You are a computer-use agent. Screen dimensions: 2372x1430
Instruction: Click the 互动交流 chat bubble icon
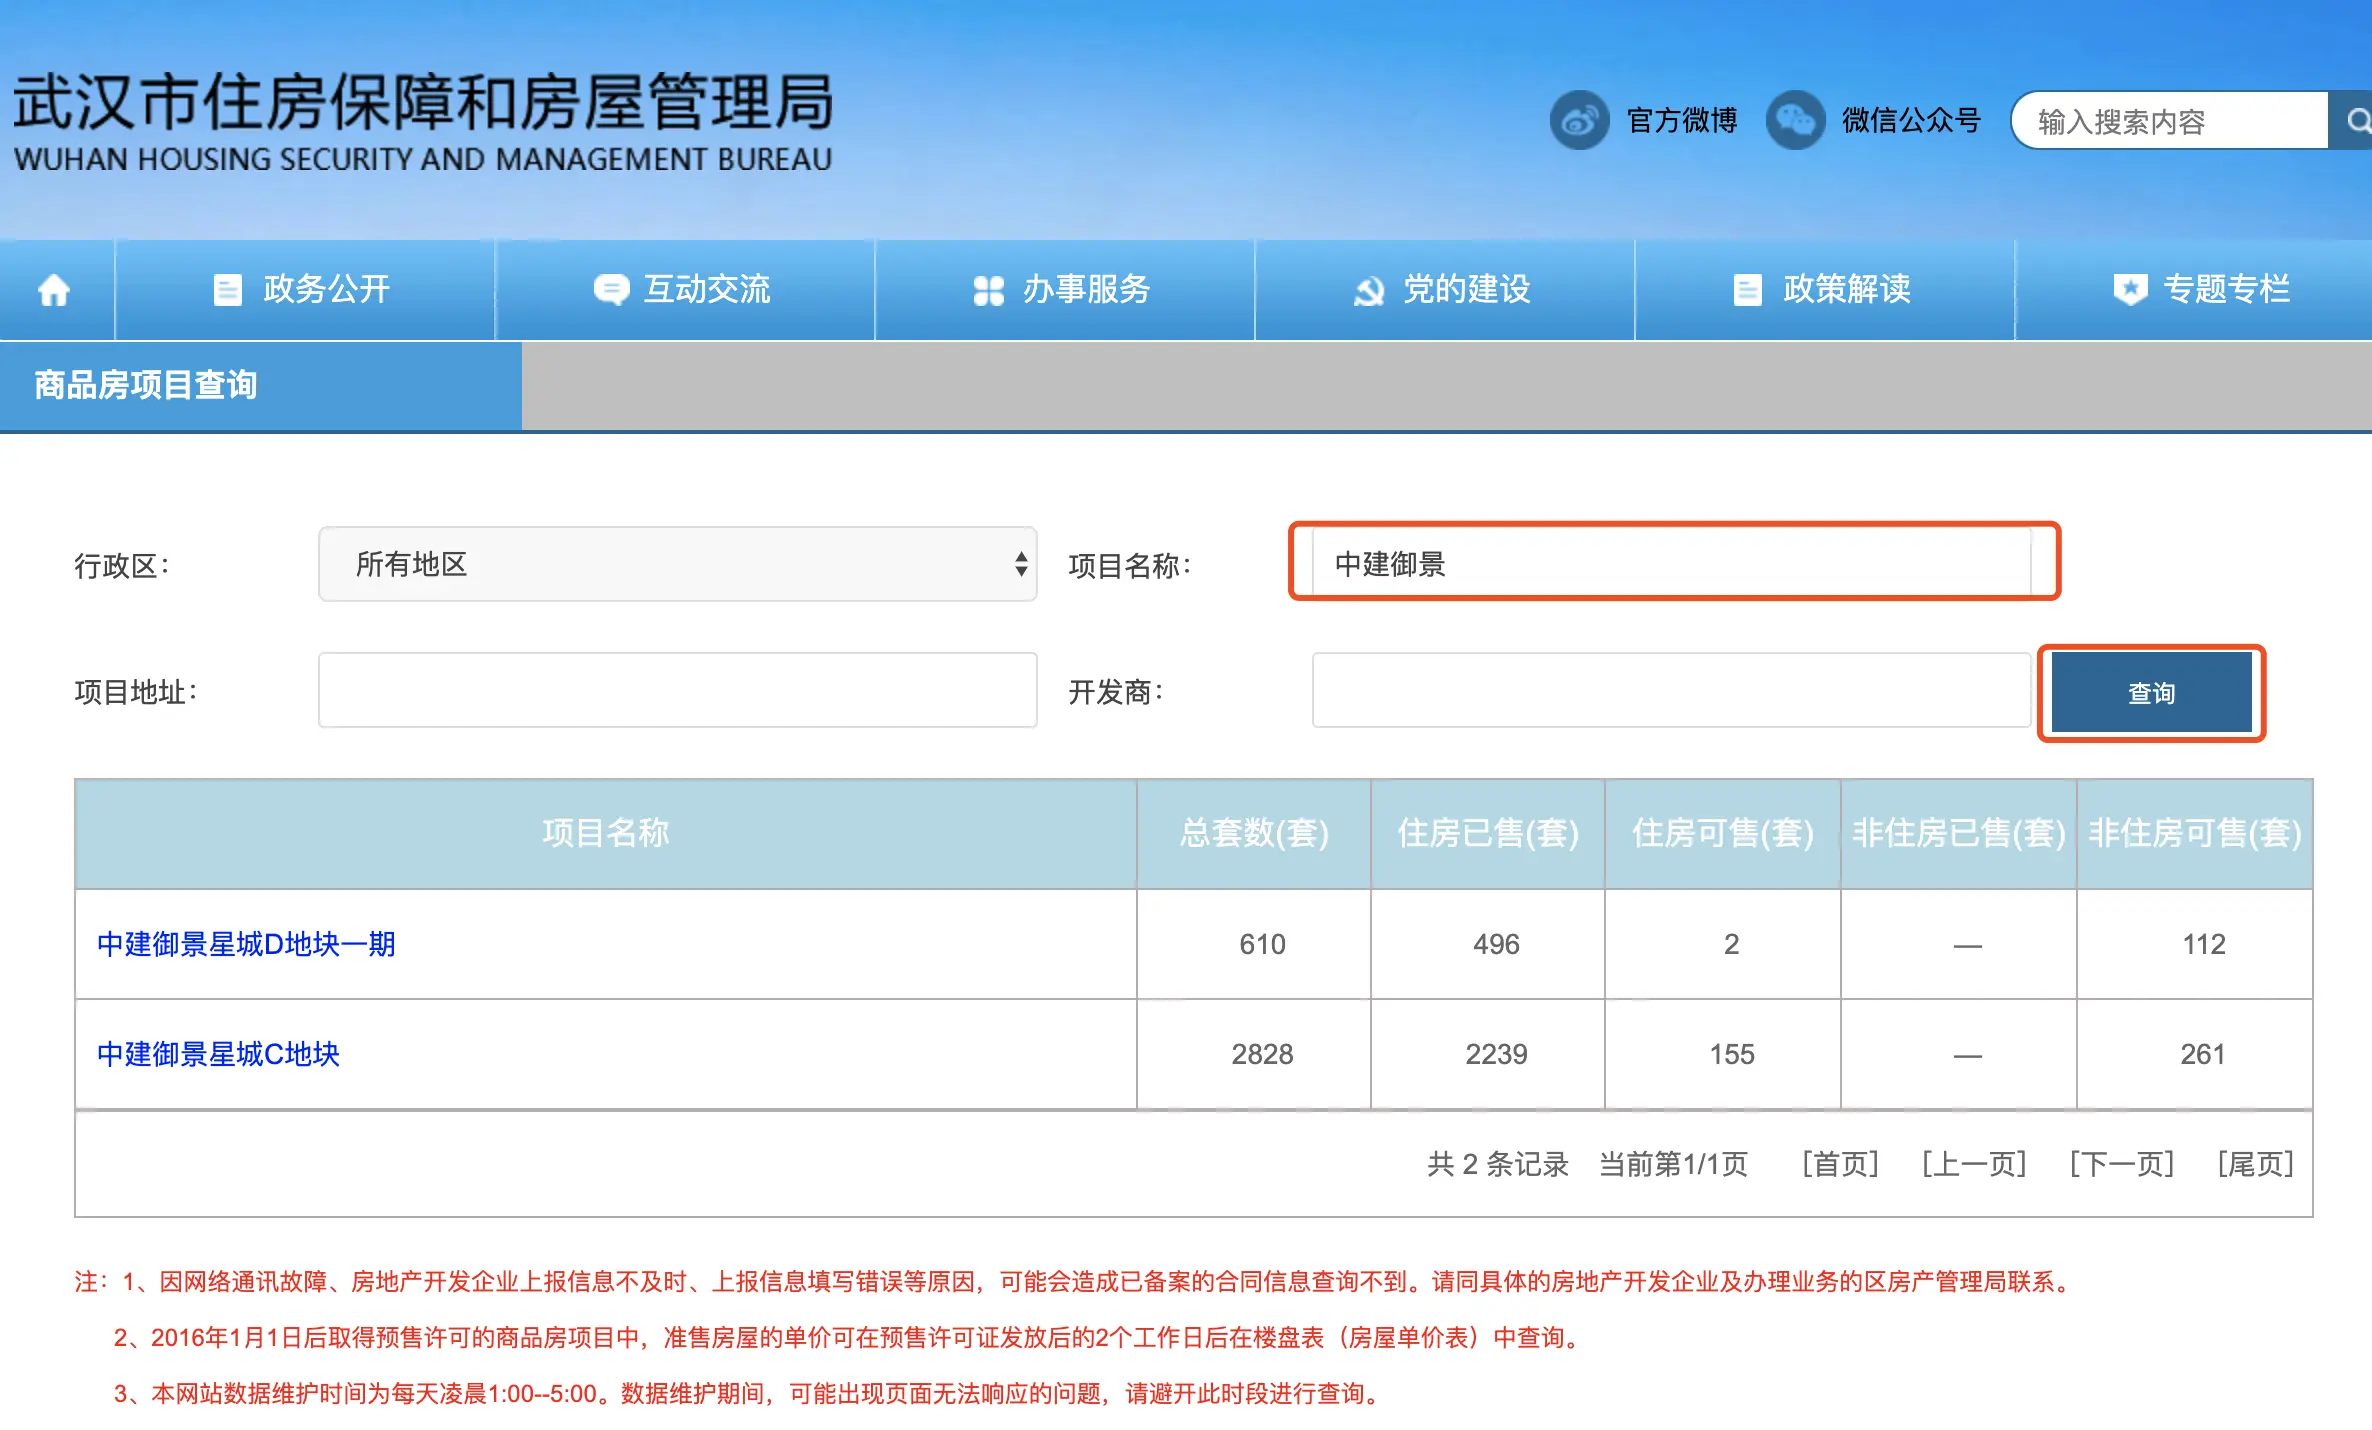point(610,290)
